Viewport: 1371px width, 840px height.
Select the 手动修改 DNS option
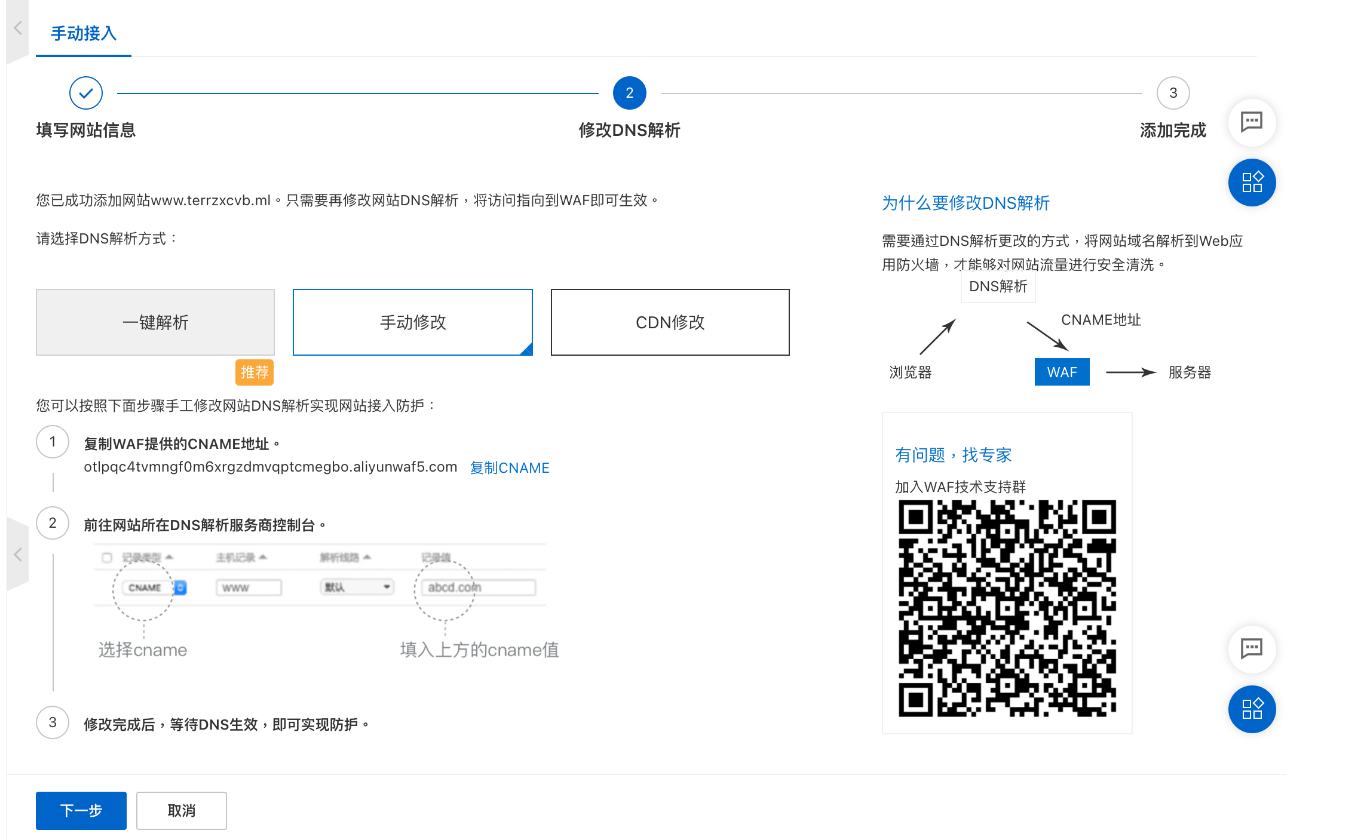tap(412, 322)
